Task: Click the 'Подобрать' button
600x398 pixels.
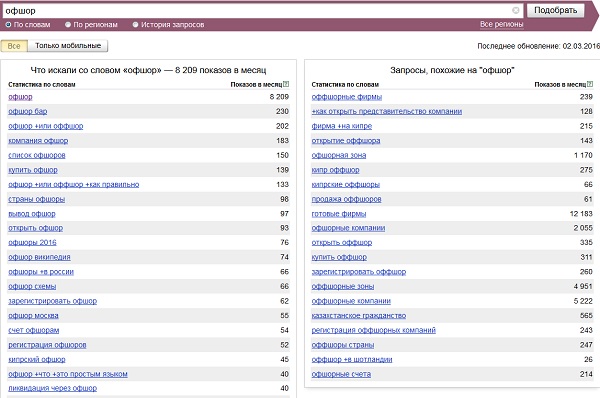Action: [555, 10]
